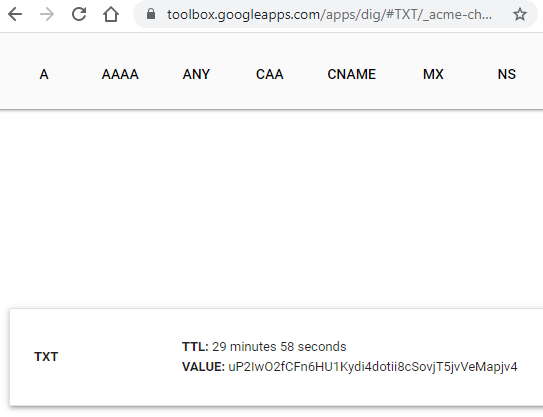Select the A record type tab
Screen dimensions: 543x417
(44, 74)
